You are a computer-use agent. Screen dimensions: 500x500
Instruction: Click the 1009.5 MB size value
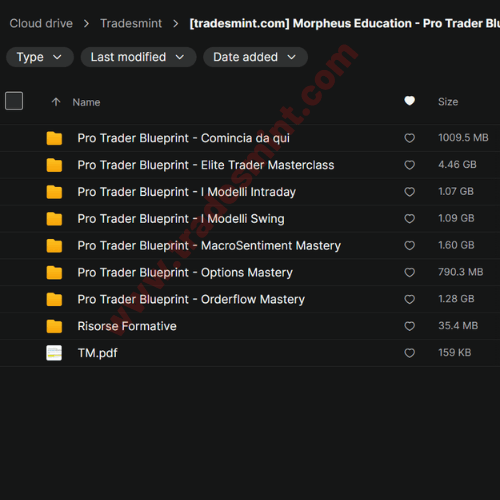click(x=463, y=138)
